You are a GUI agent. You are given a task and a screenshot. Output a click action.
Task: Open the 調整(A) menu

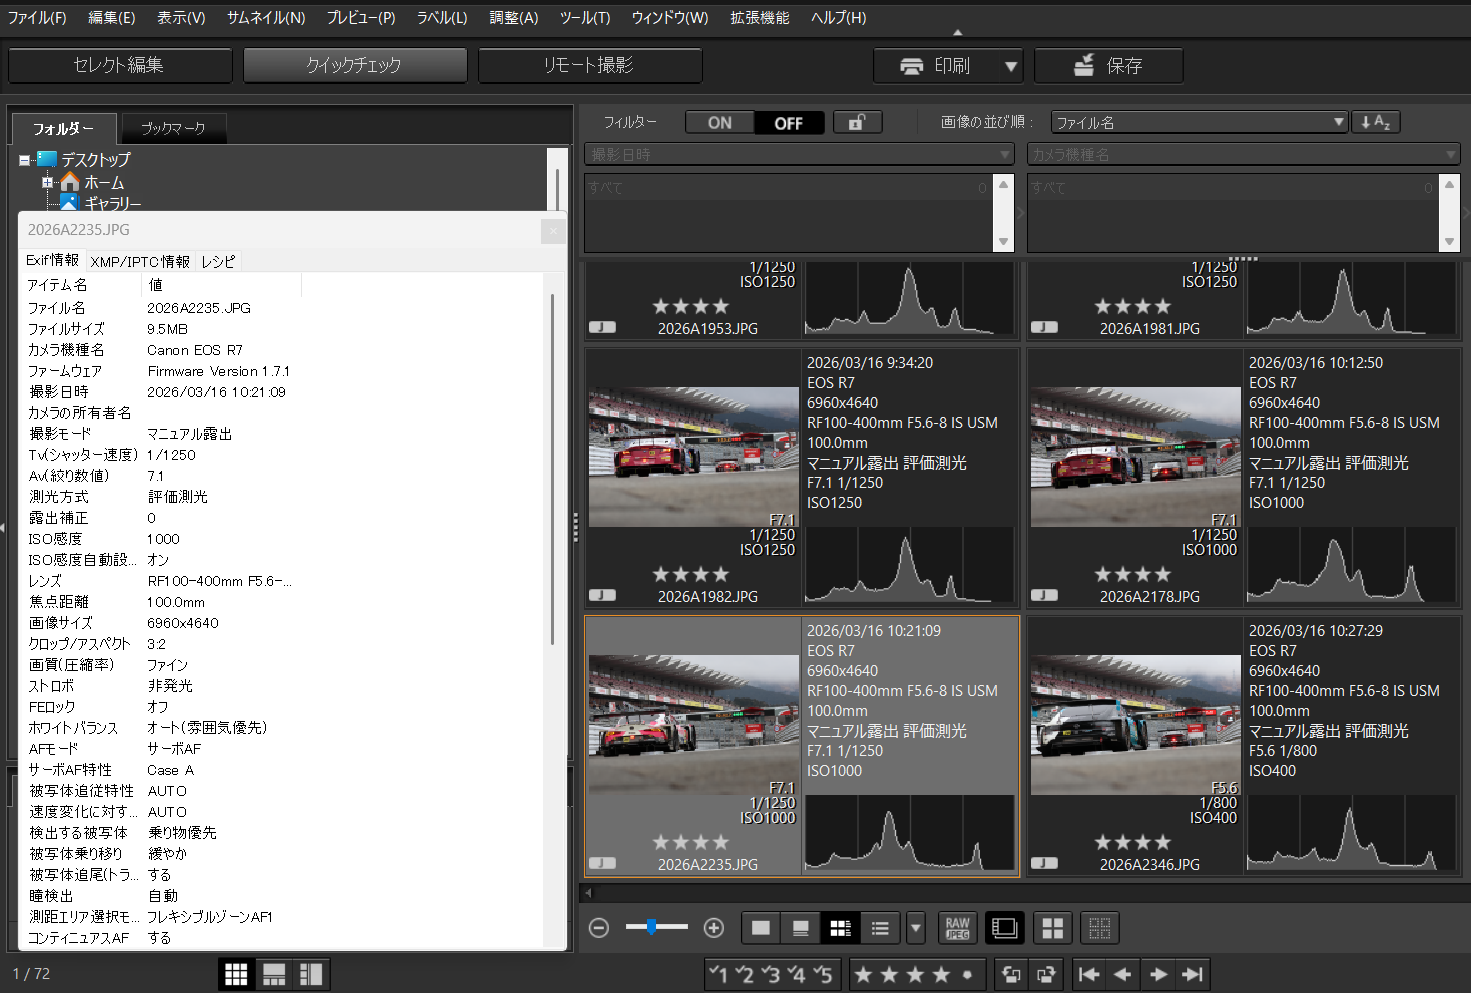pos(513,18)
